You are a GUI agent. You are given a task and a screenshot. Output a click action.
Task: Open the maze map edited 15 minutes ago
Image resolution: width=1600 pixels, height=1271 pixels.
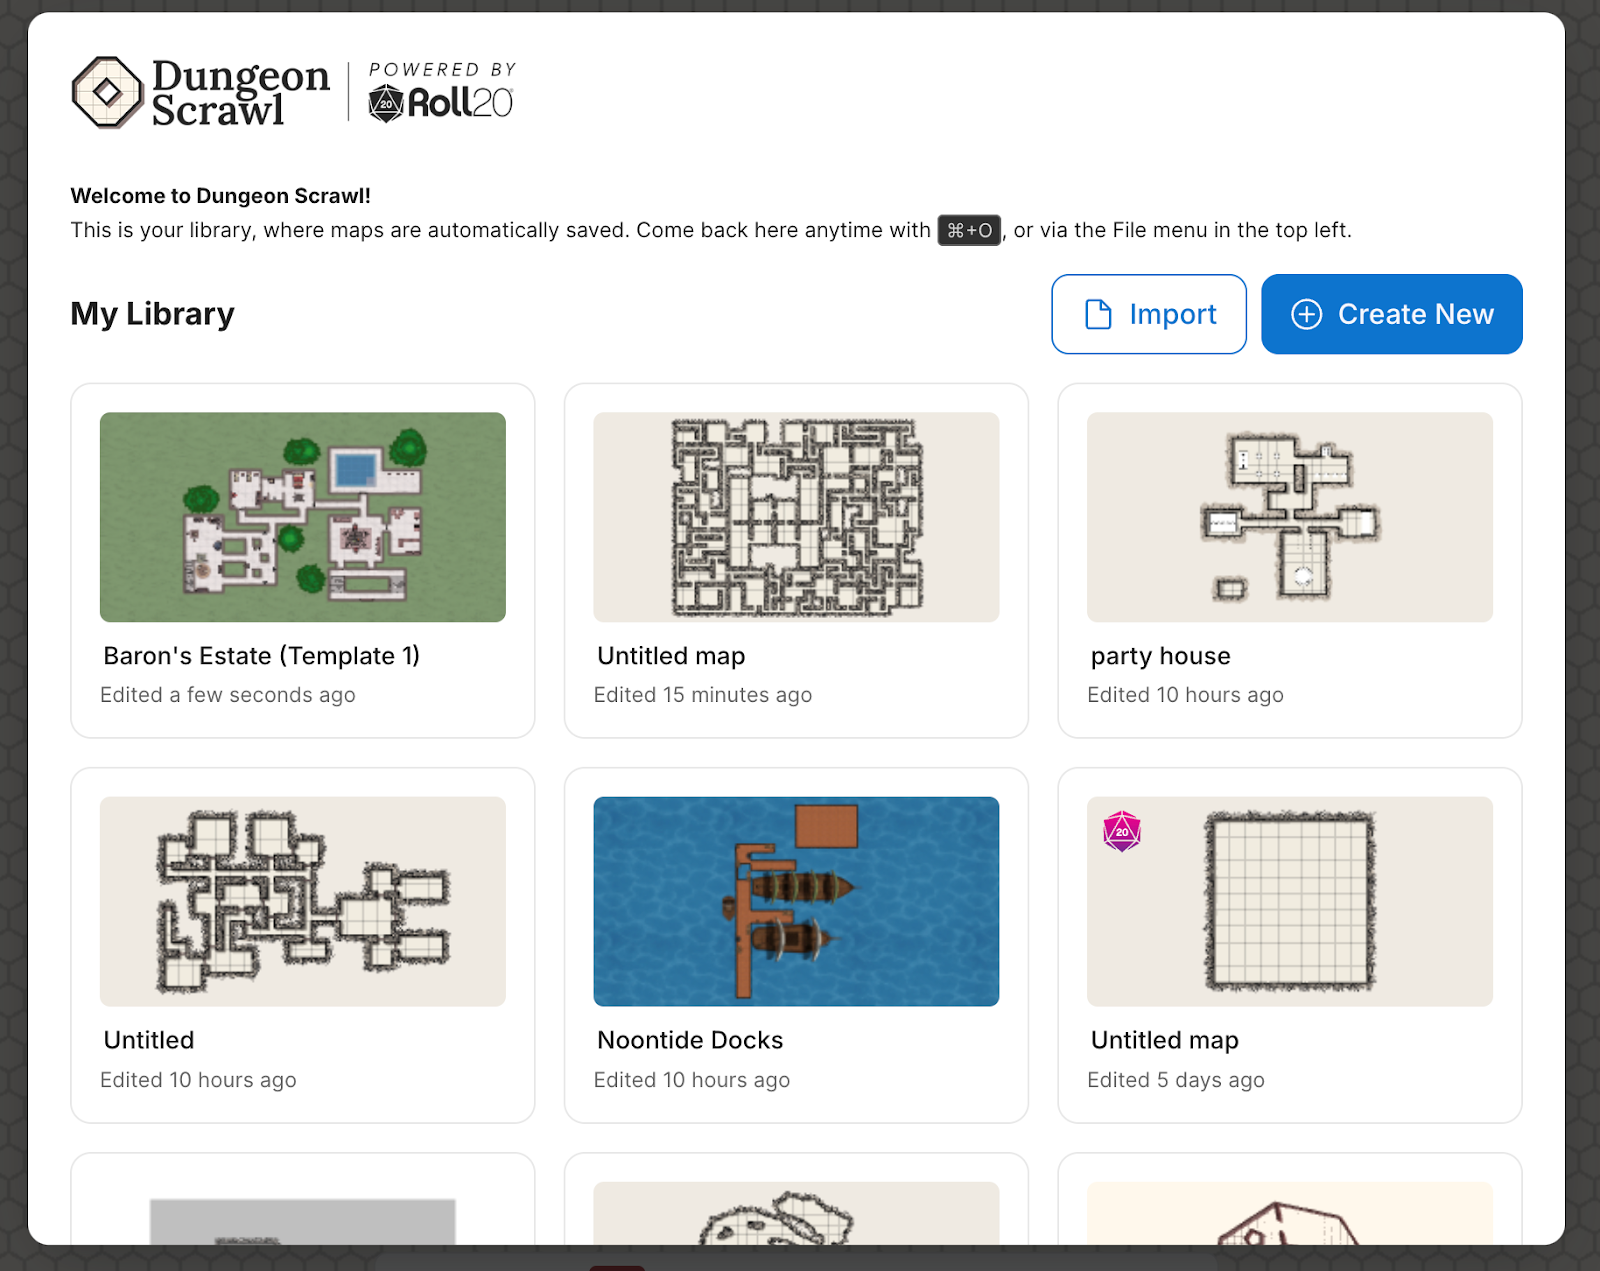(x=796, y=517)
